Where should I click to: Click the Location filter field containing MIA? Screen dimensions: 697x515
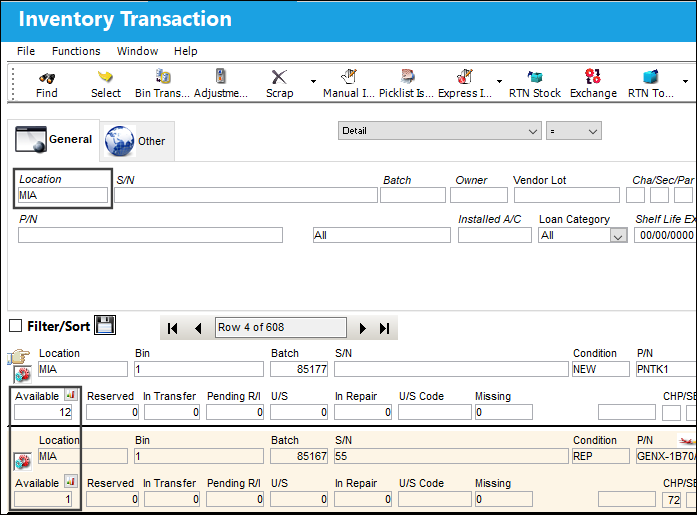pos(63,195)
